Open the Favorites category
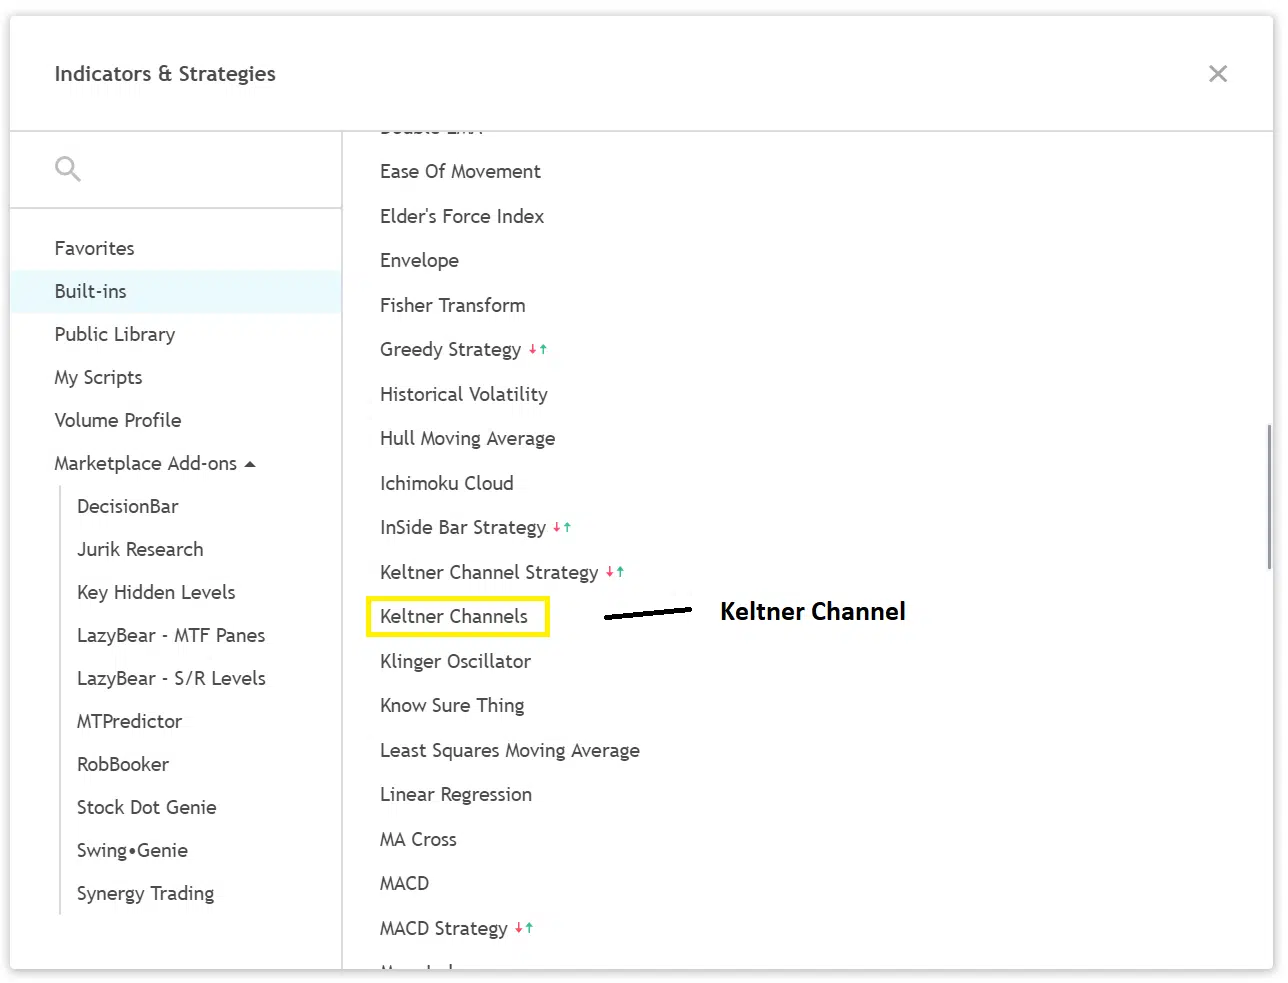 (94, 248)
